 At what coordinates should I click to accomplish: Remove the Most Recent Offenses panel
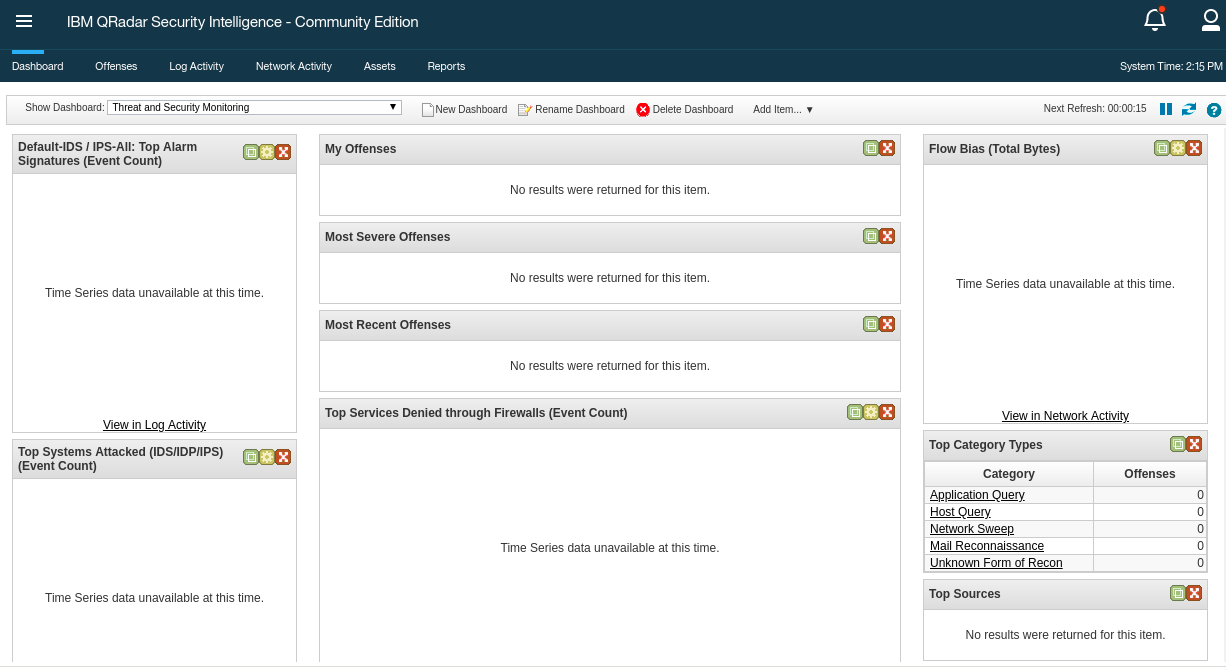click(x=887, y=324)
